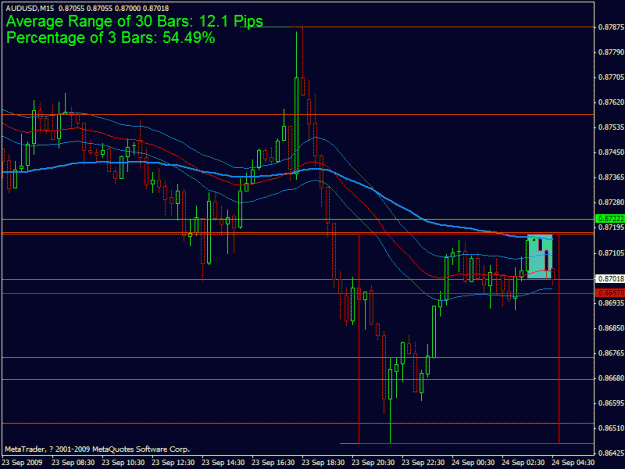Click the "23 Sep 12:30" time axis label
The width and height of the screenshot is (625, 469).
coord(173,463)
